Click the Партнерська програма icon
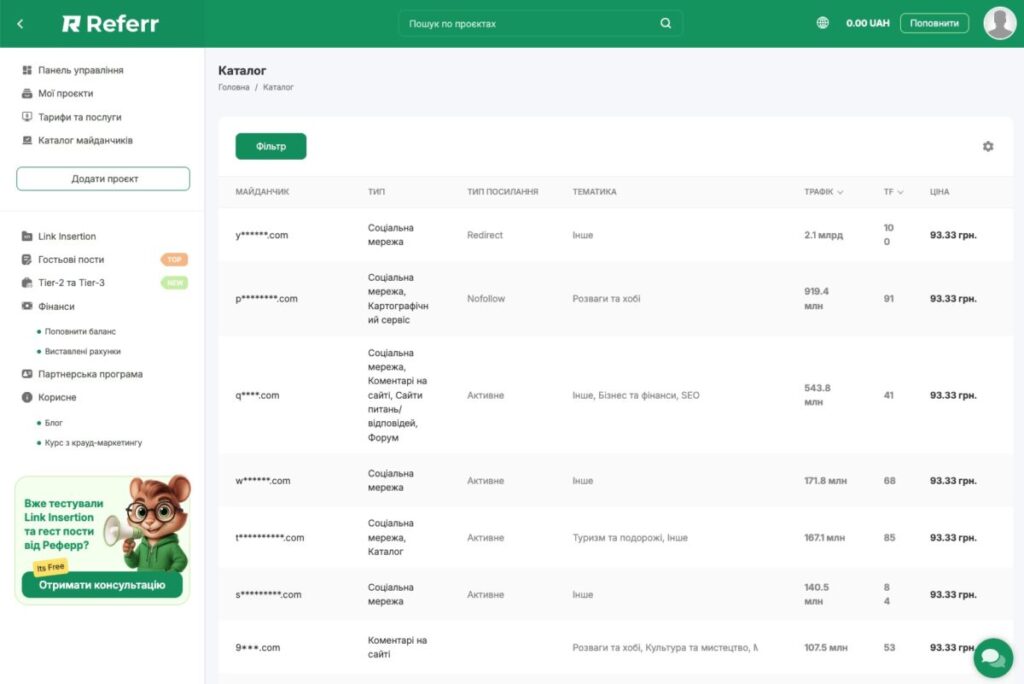The image size is (1024, 684). coord(27,374)
